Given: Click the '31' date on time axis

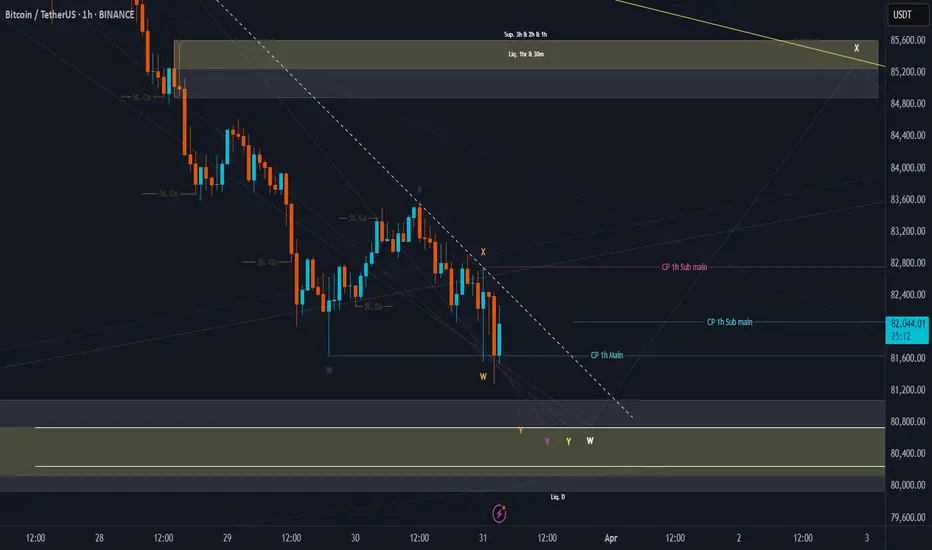Looking at the screenshot, I should pyautogui.click(x=483, y=538).
